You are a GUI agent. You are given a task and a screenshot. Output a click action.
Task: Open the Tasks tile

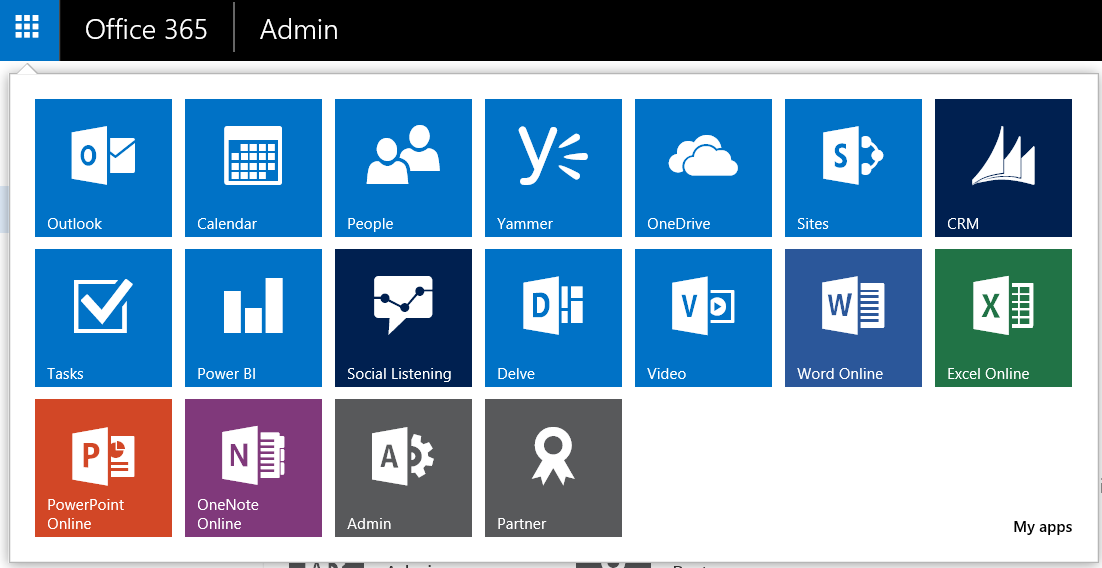coord(103,317)
